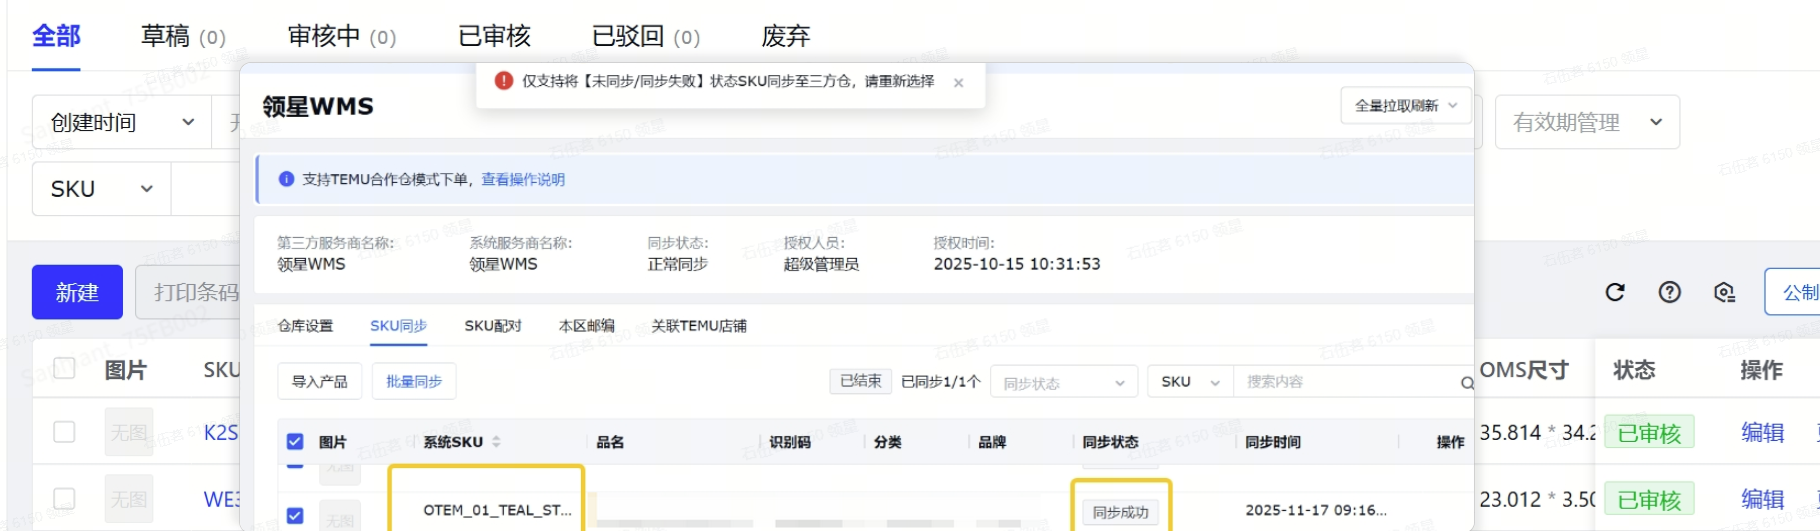Switch to the 废弃 tab
The width and height of the screenshot is (1820, 531).
[x=786, y=37]
